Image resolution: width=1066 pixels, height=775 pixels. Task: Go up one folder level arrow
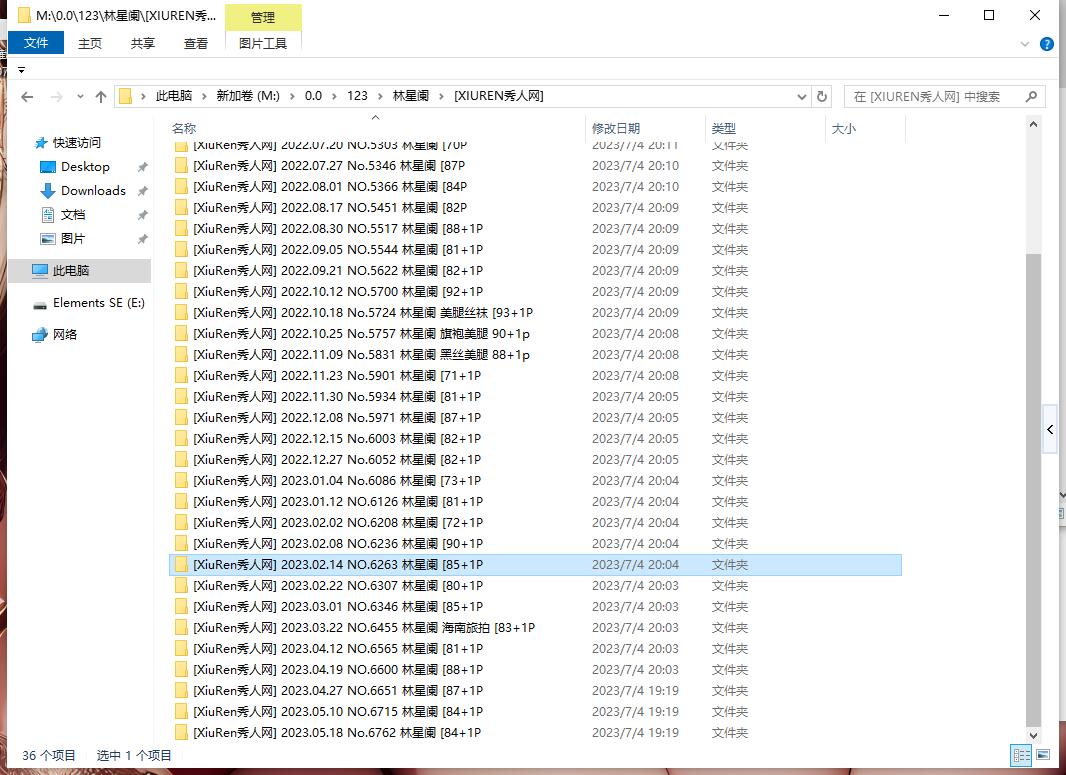coord(101,97)
